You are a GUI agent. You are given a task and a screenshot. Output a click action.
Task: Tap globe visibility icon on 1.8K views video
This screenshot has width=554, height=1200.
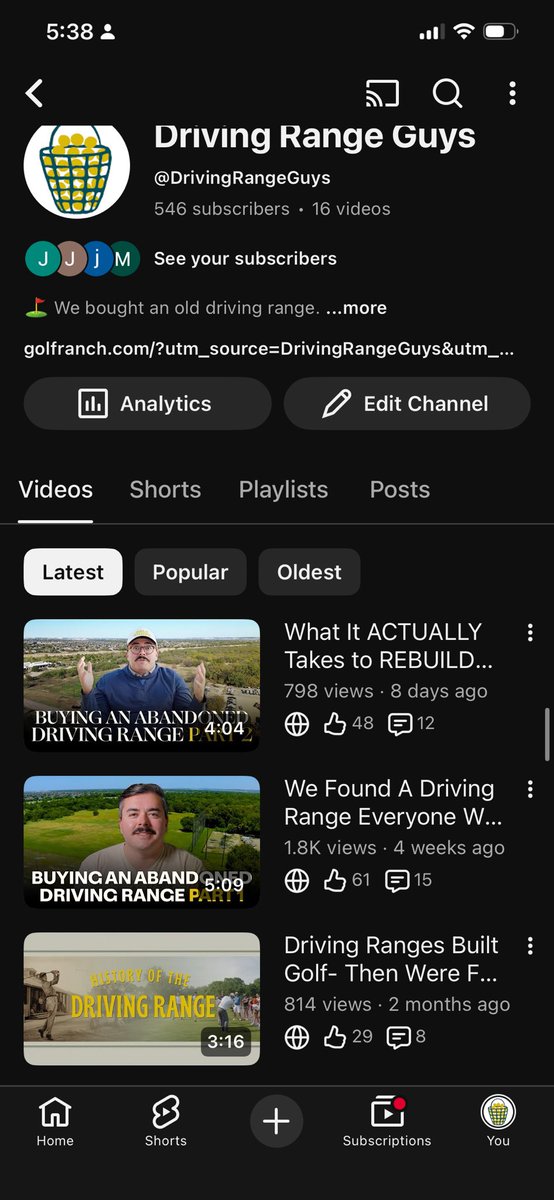click(297, 881)
